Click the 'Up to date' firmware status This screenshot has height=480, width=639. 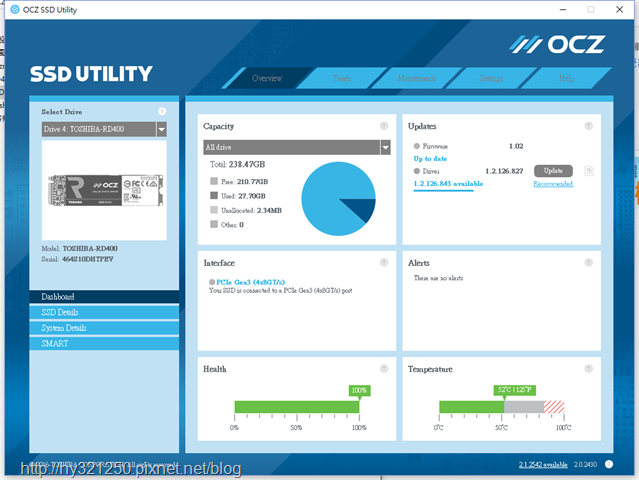click(x=430, y=159)
